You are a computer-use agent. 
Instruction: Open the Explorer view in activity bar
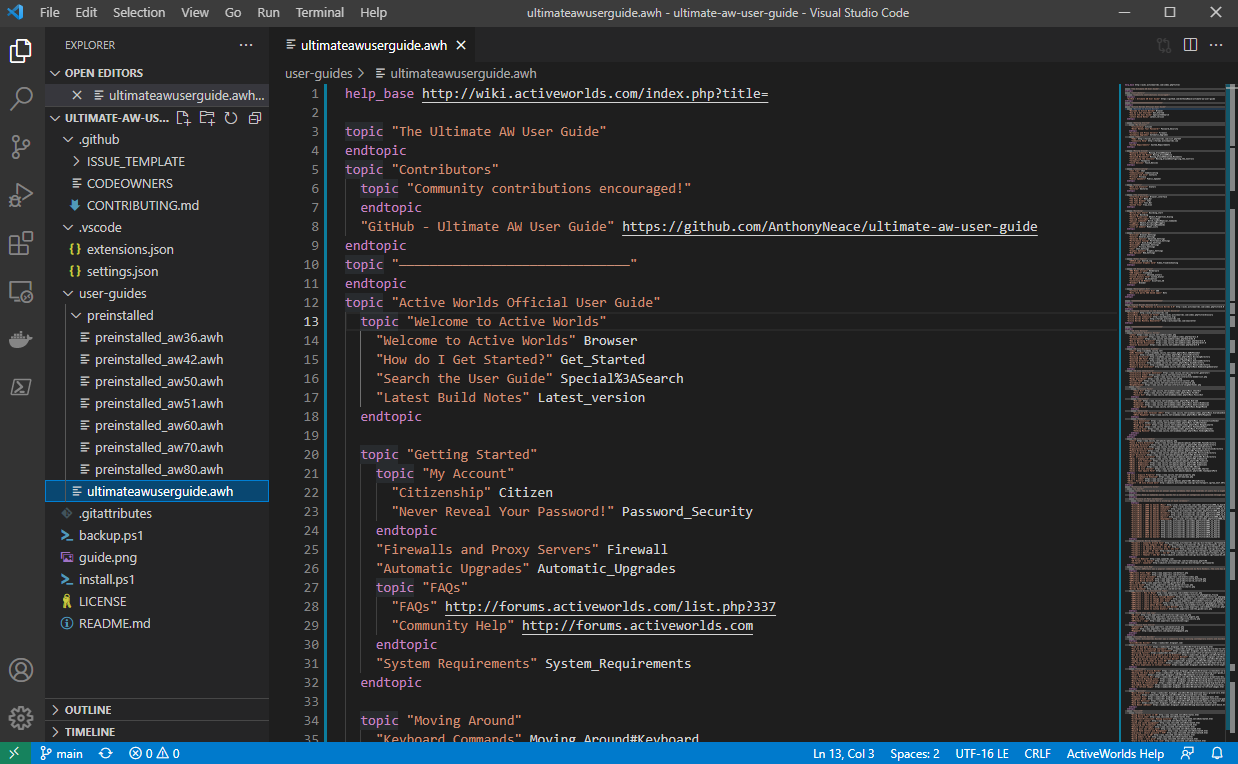click(22, 51)
